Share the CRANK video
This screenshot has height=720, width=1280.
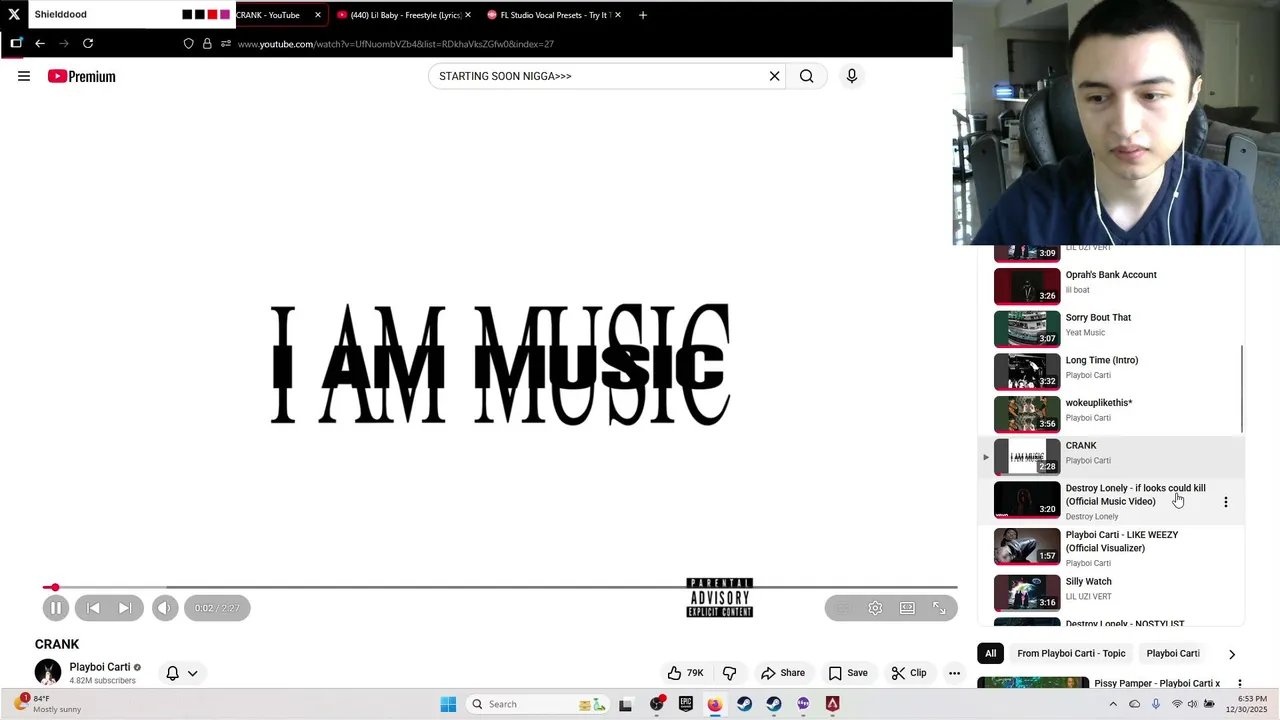[x=783, y=673]
